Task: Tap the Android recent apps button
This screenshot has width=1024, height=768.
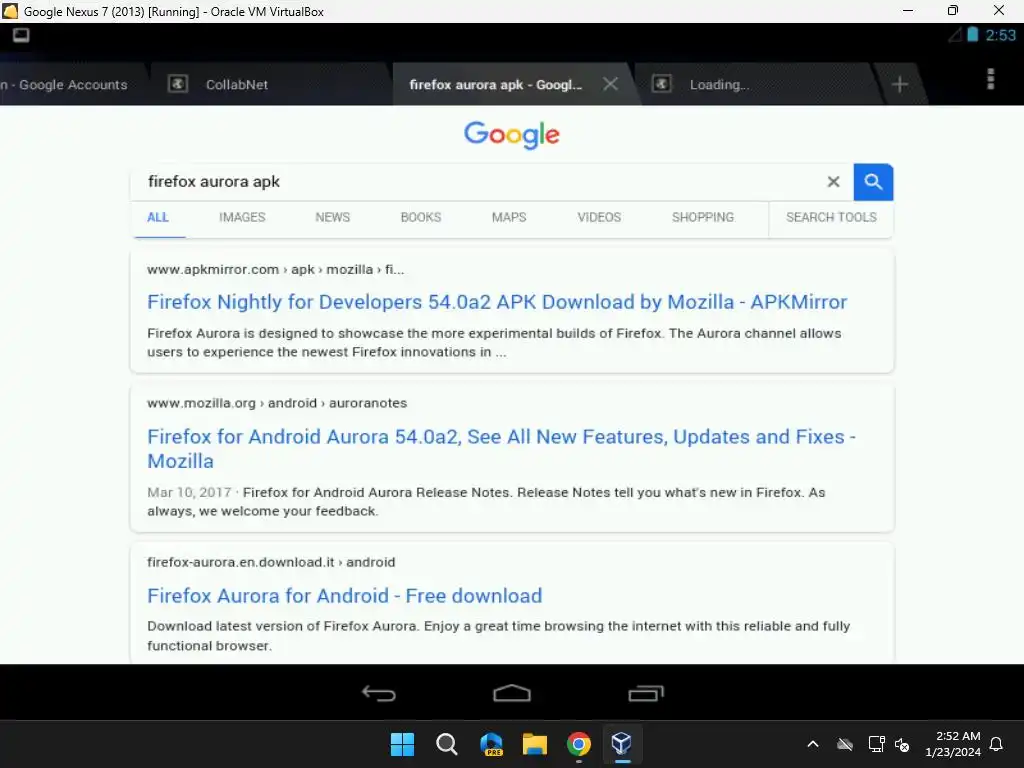Action: click(646, 693)
